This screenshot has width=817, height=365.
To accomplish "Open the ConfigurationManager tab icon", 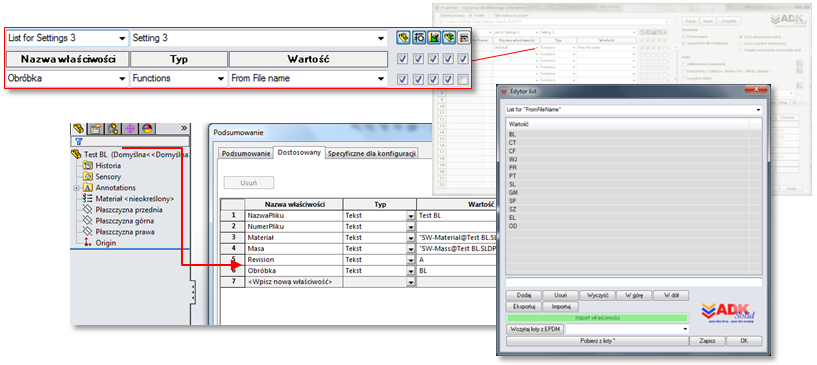I will (x=113, y=129).
